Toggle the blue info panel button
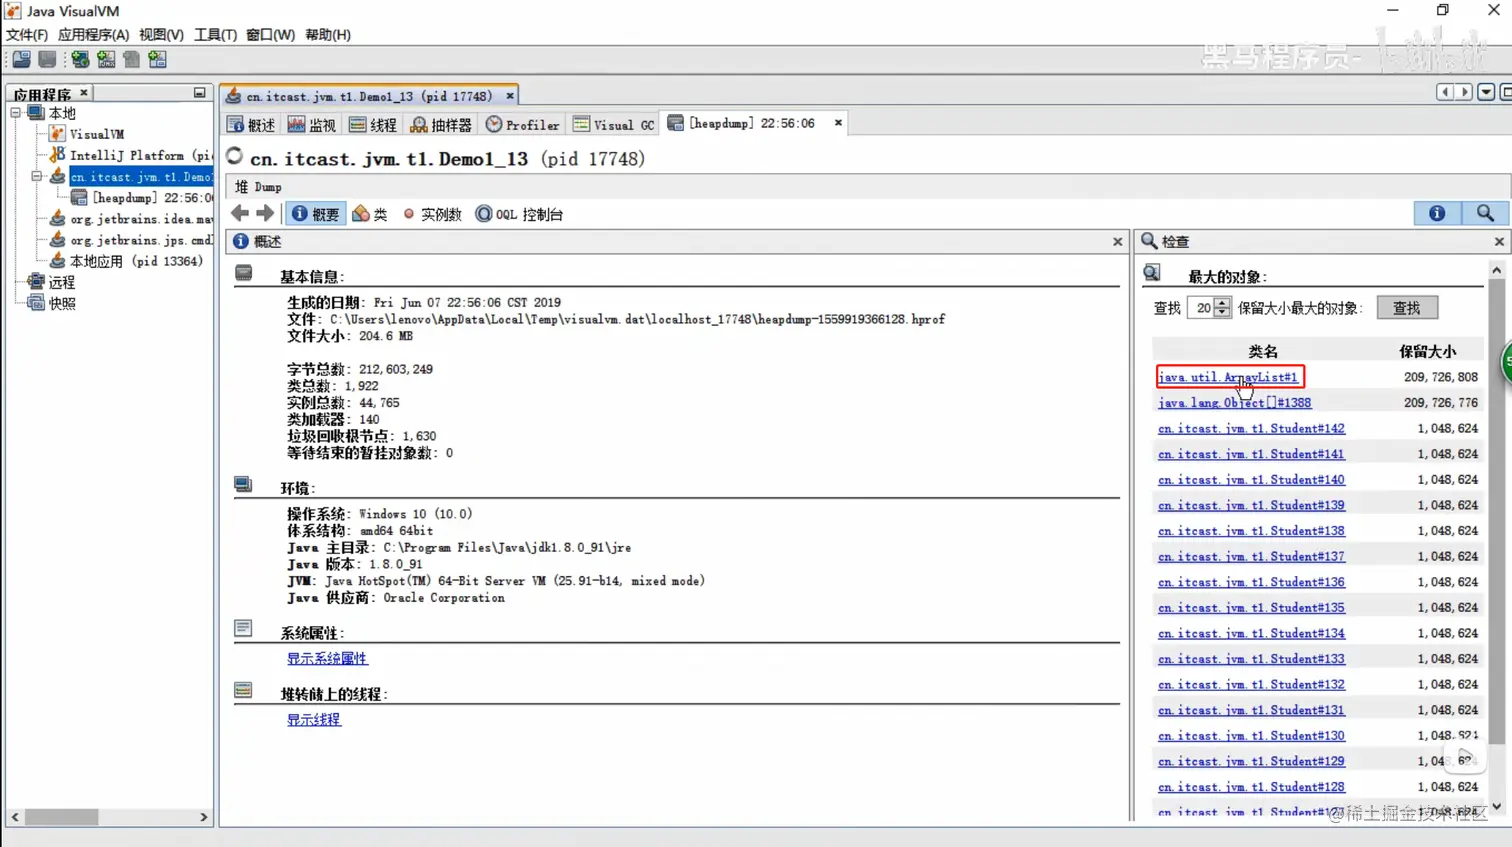1512x847 pixels. 1437,213
